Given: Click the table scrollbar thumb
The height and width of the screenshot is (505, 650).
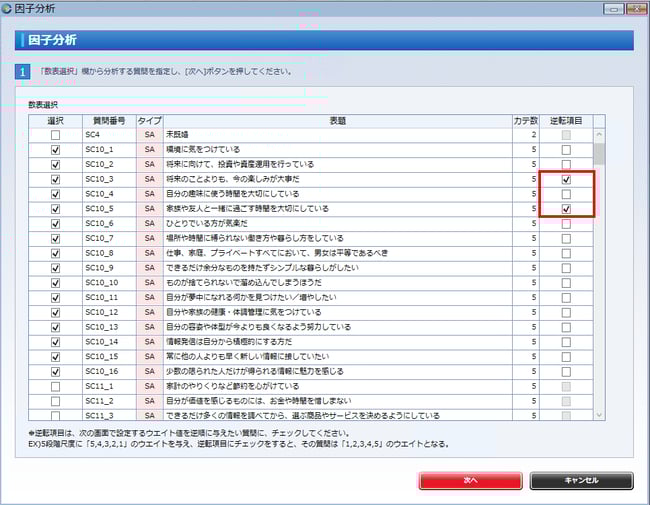Looking at the screenshot, I should point(599,154).
